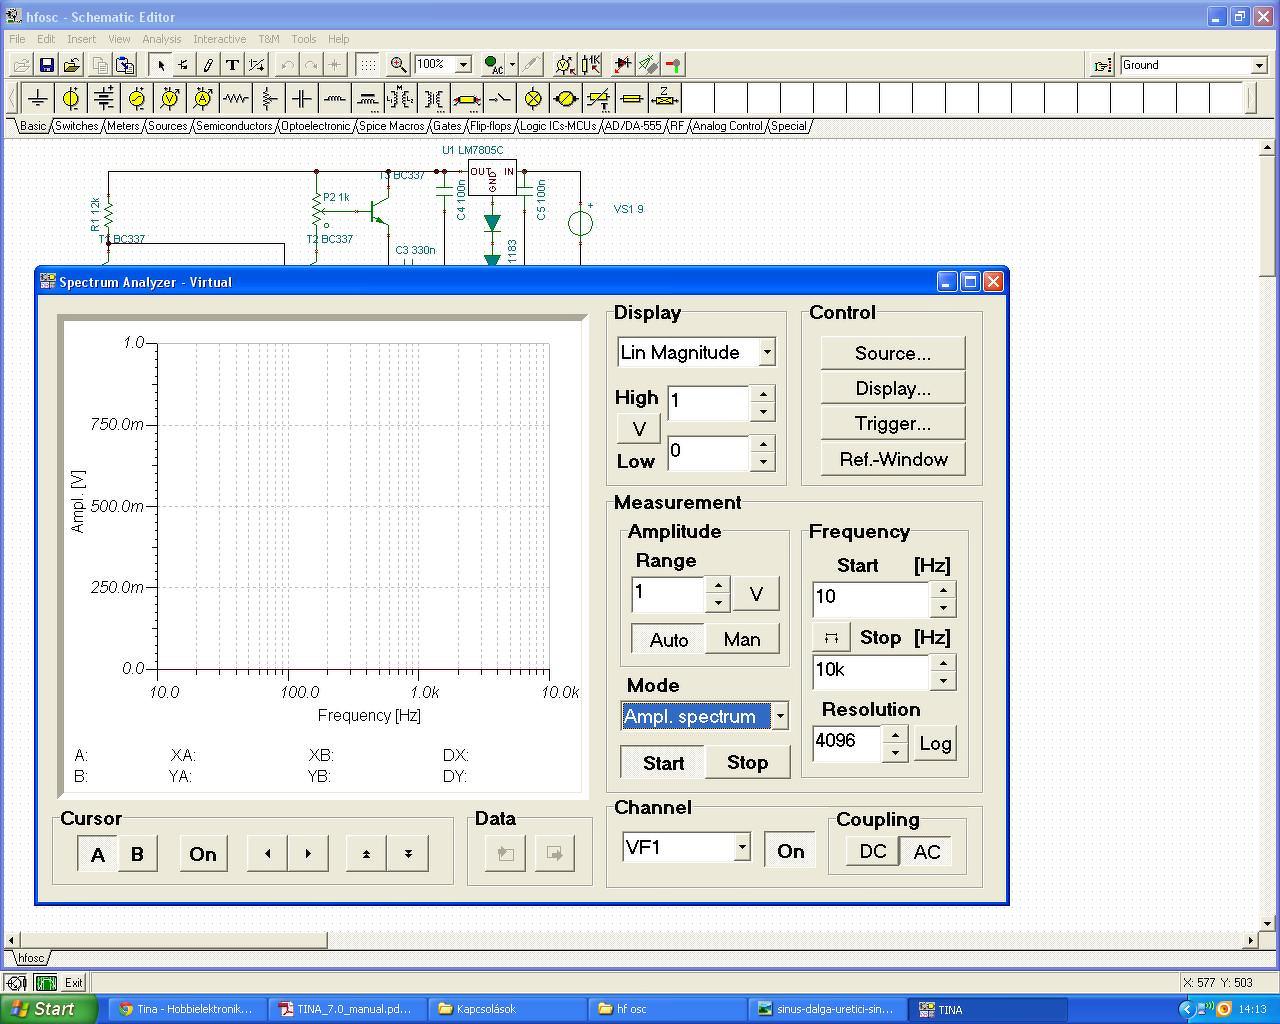Toggle the Log resolution button
The height and width of the screenshot is (1024, 1280).
935,743
